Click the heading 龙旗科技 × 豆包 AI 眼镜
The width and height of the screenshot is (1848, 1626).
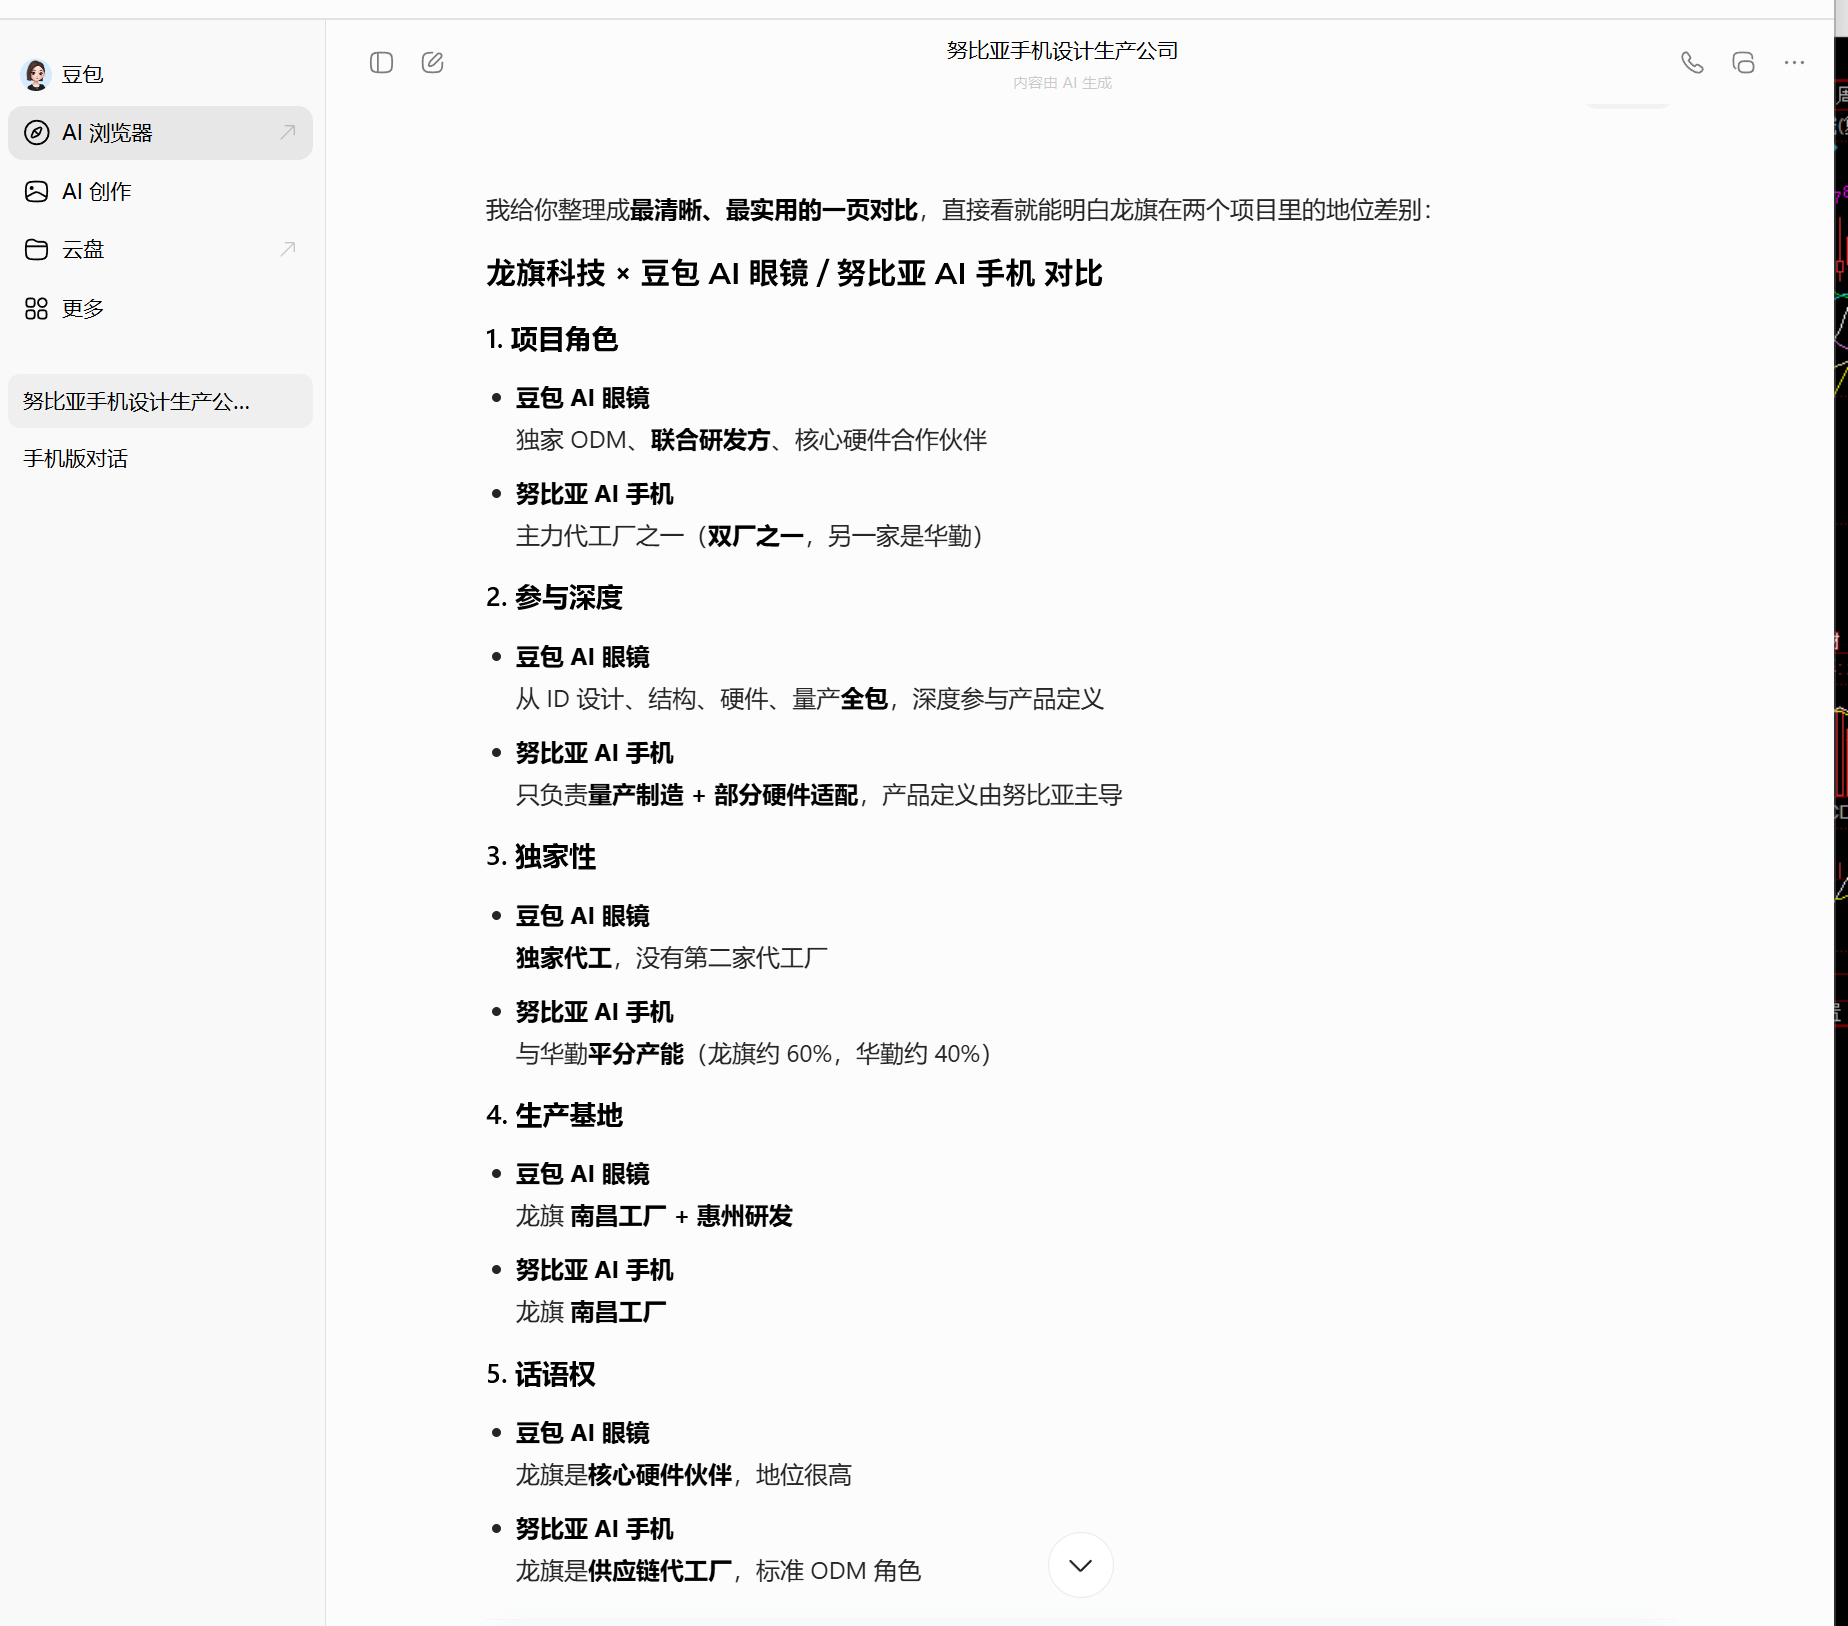794,273
